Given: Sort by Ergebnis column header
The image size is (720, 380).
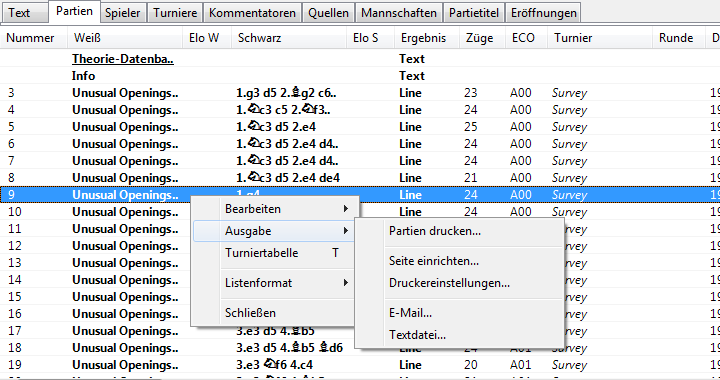Looking at the screenshot, I should 427,38.
